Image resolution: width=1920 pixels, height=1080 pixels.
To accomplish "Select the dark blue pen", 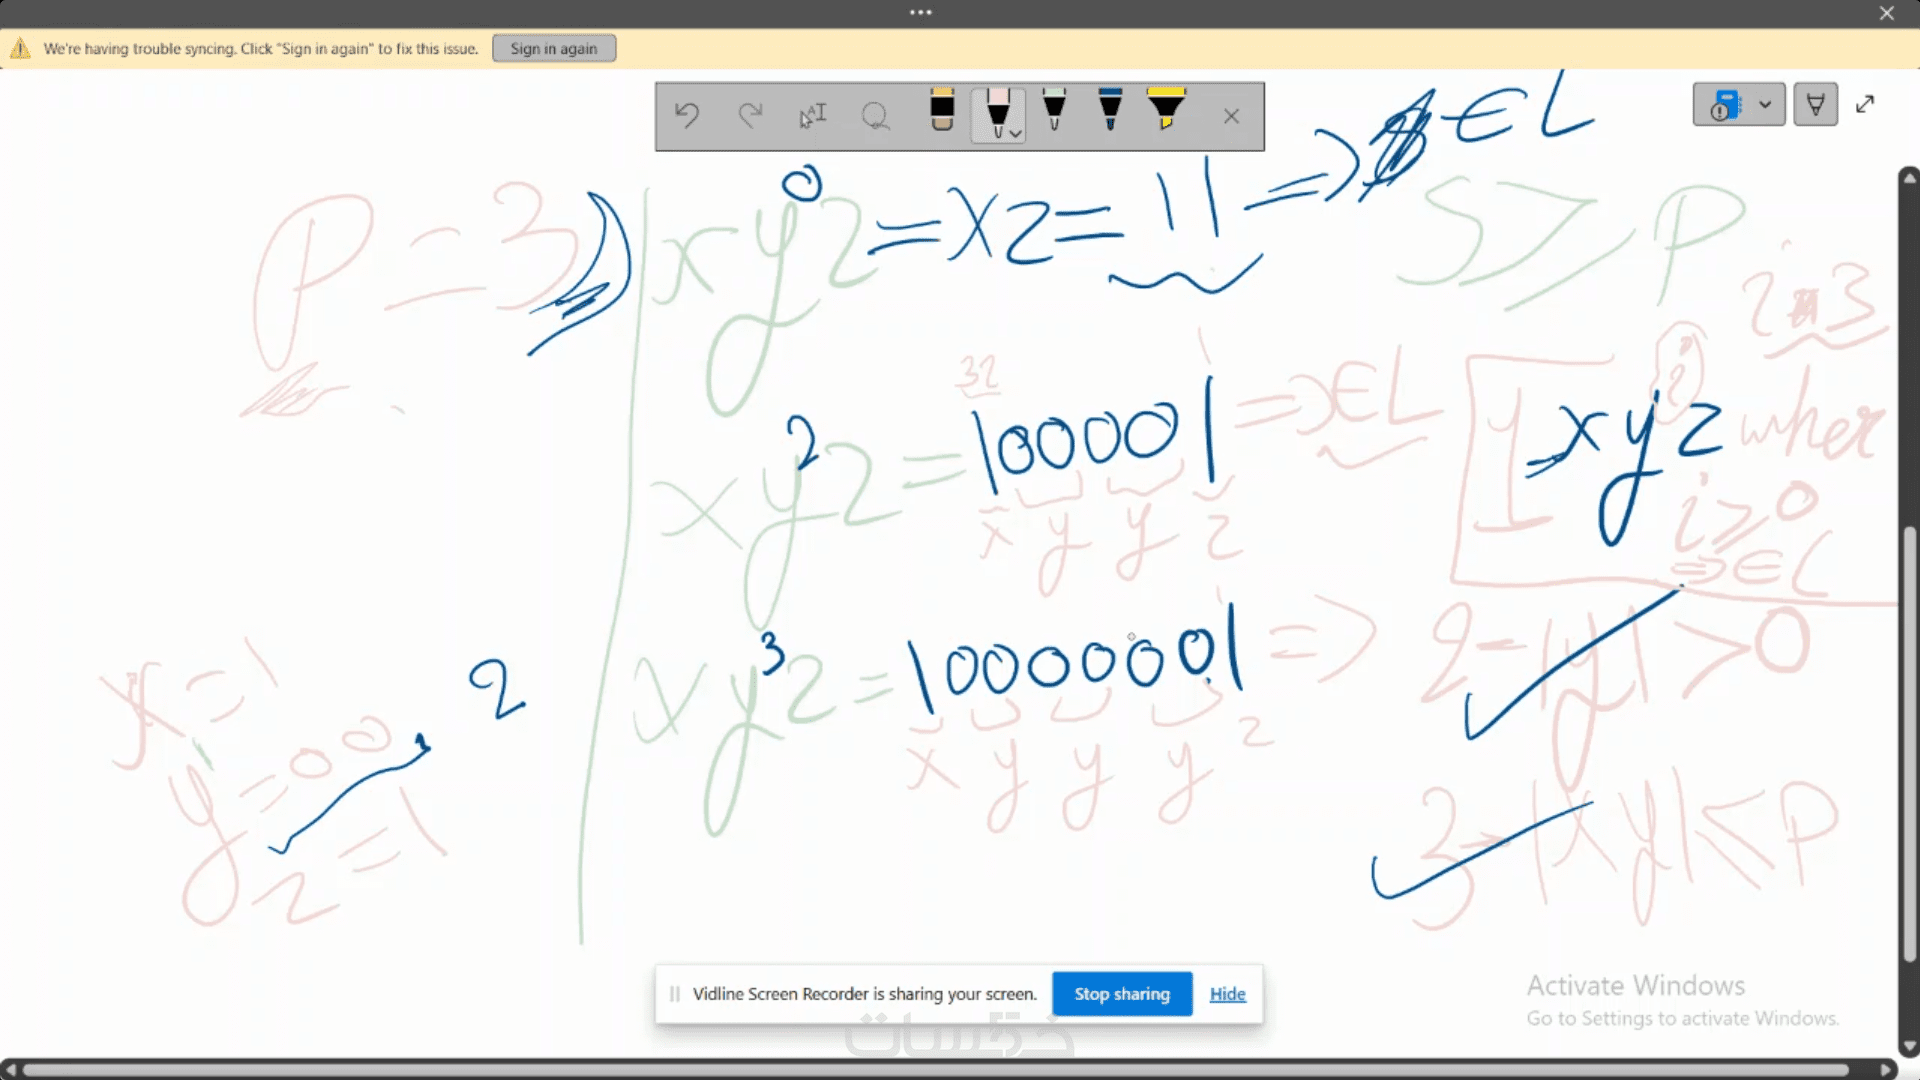I will pos(1110,110).
